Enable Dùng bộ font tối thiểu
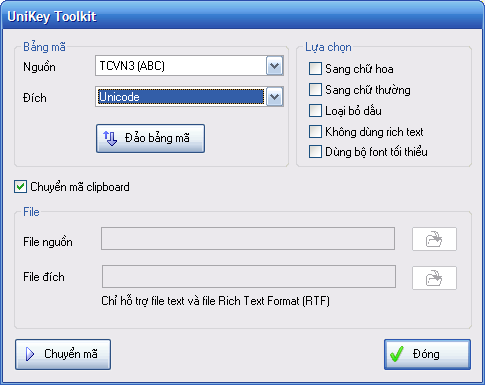This screenshot has width=485, height=385. tap(315, 152)
